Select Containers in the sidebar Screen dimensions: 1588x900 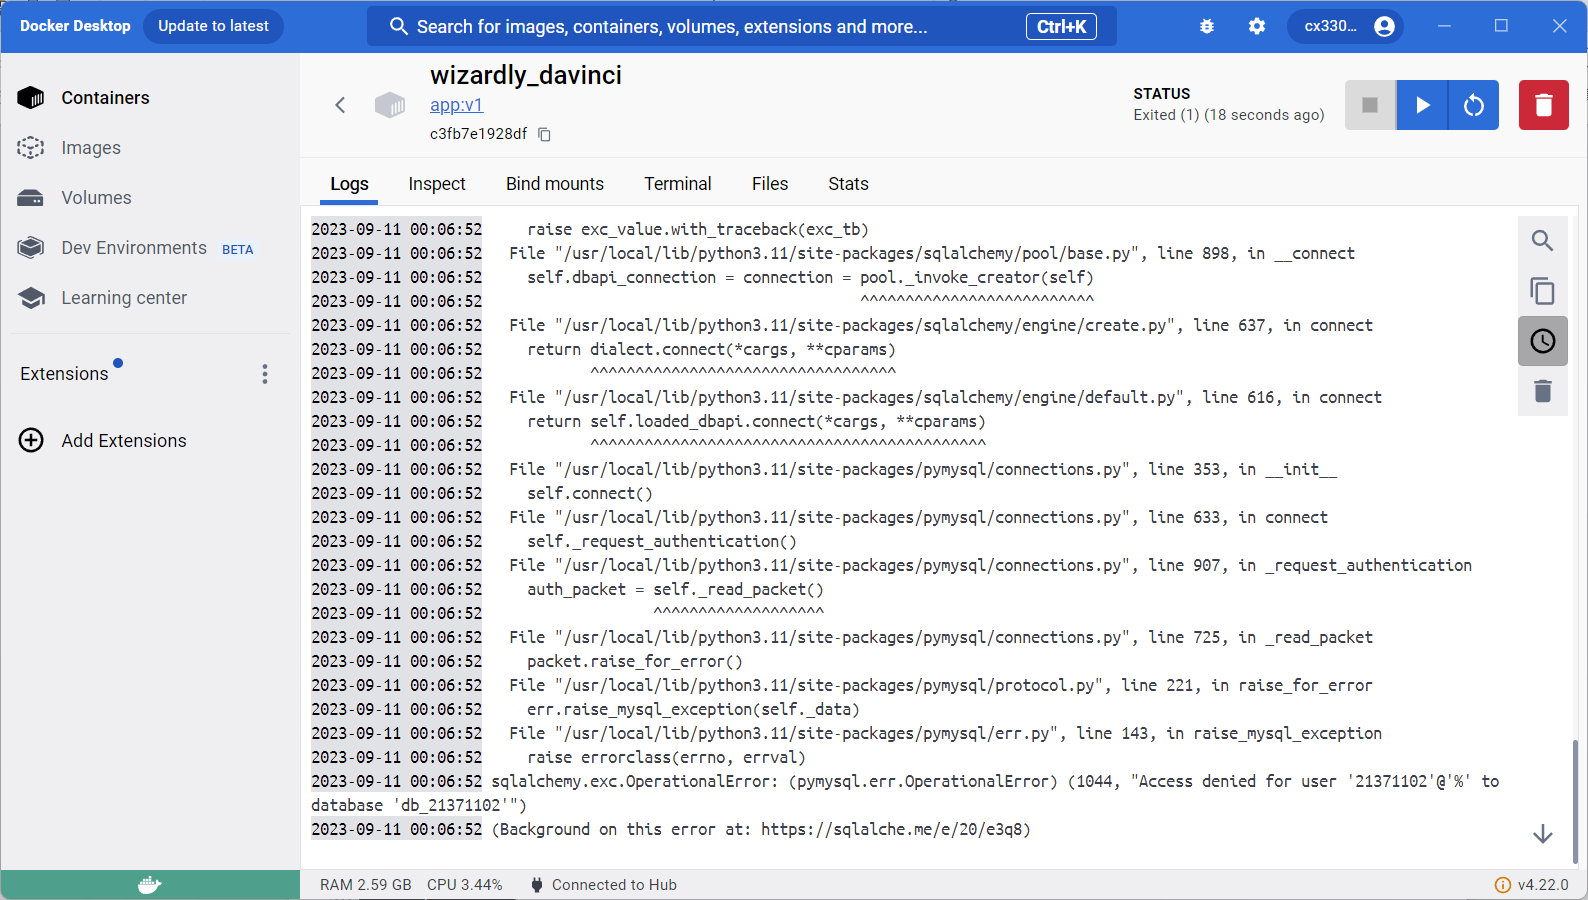pos(105,98)
